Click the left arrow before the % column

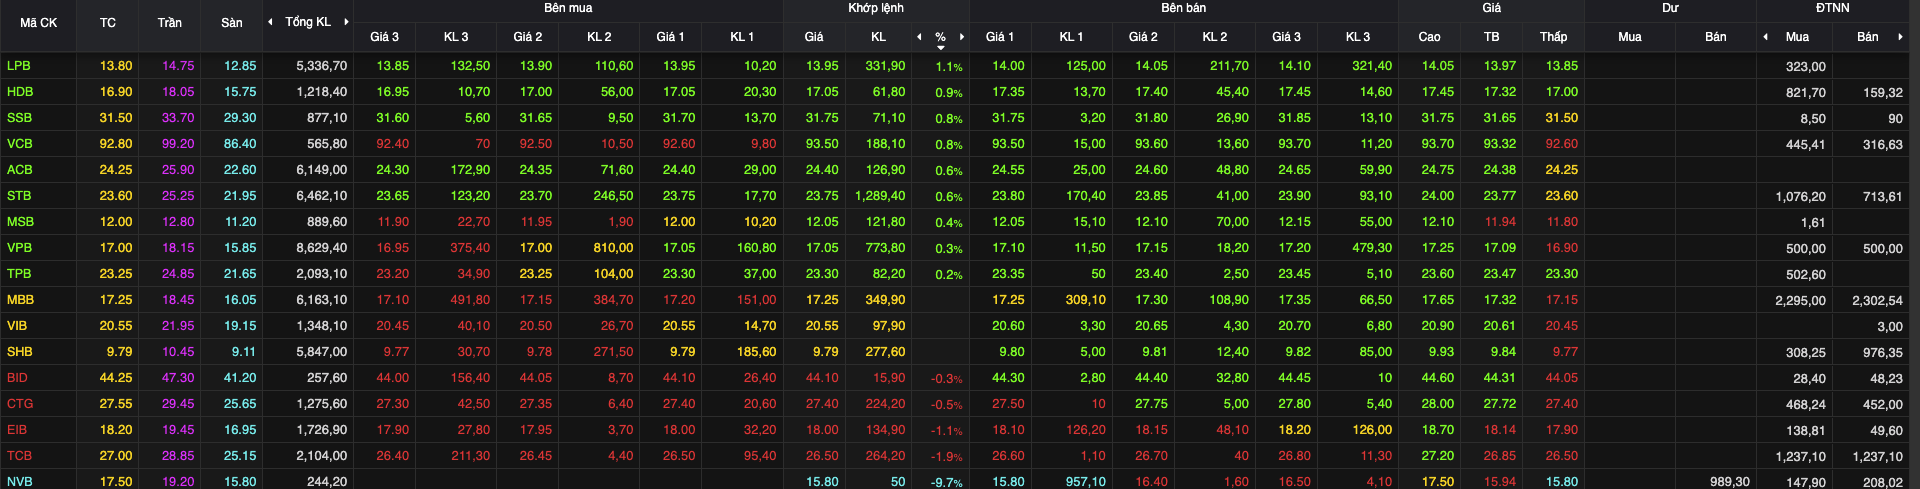point(919,37)
